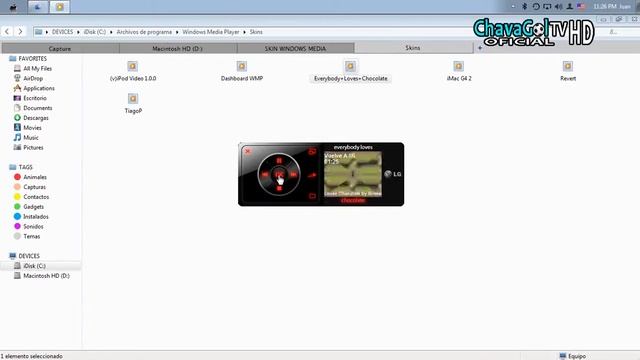Click DEVICES in the address path
640x360 pixels.
[x=62, y=32]
